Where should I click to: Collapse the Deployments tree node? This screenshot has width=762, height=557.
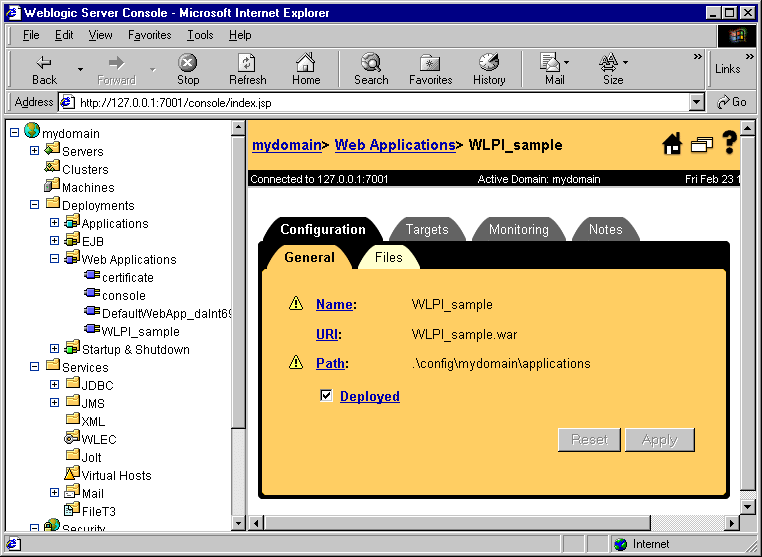point(35,205)
